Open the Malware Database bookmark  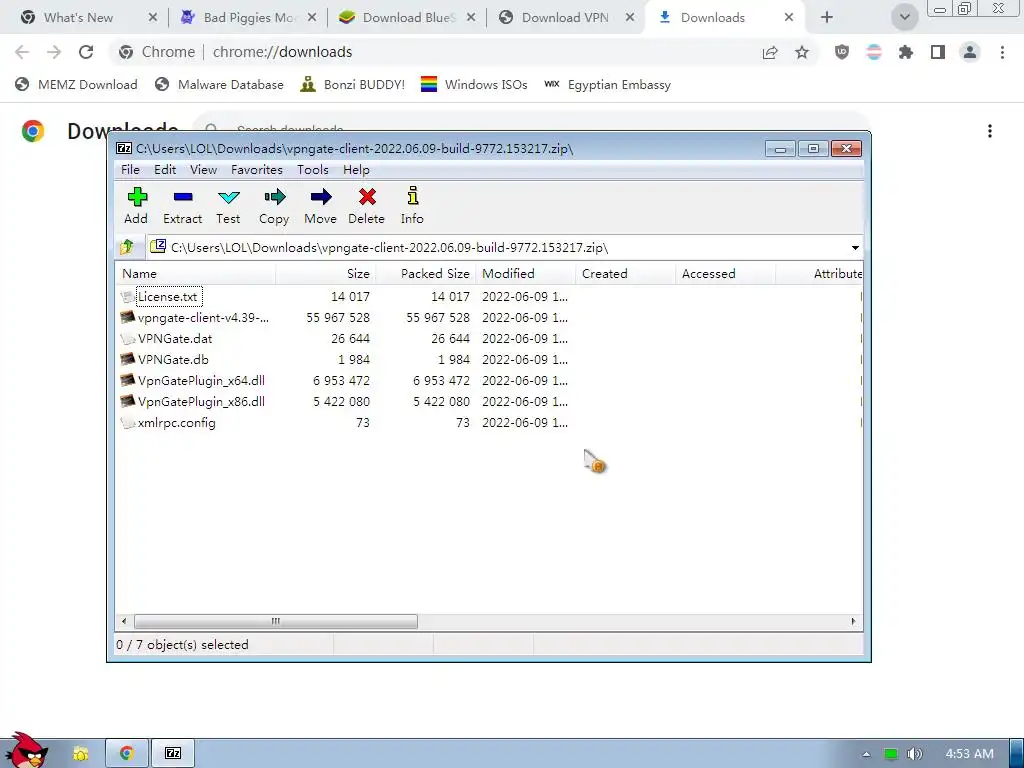[219, 85]
